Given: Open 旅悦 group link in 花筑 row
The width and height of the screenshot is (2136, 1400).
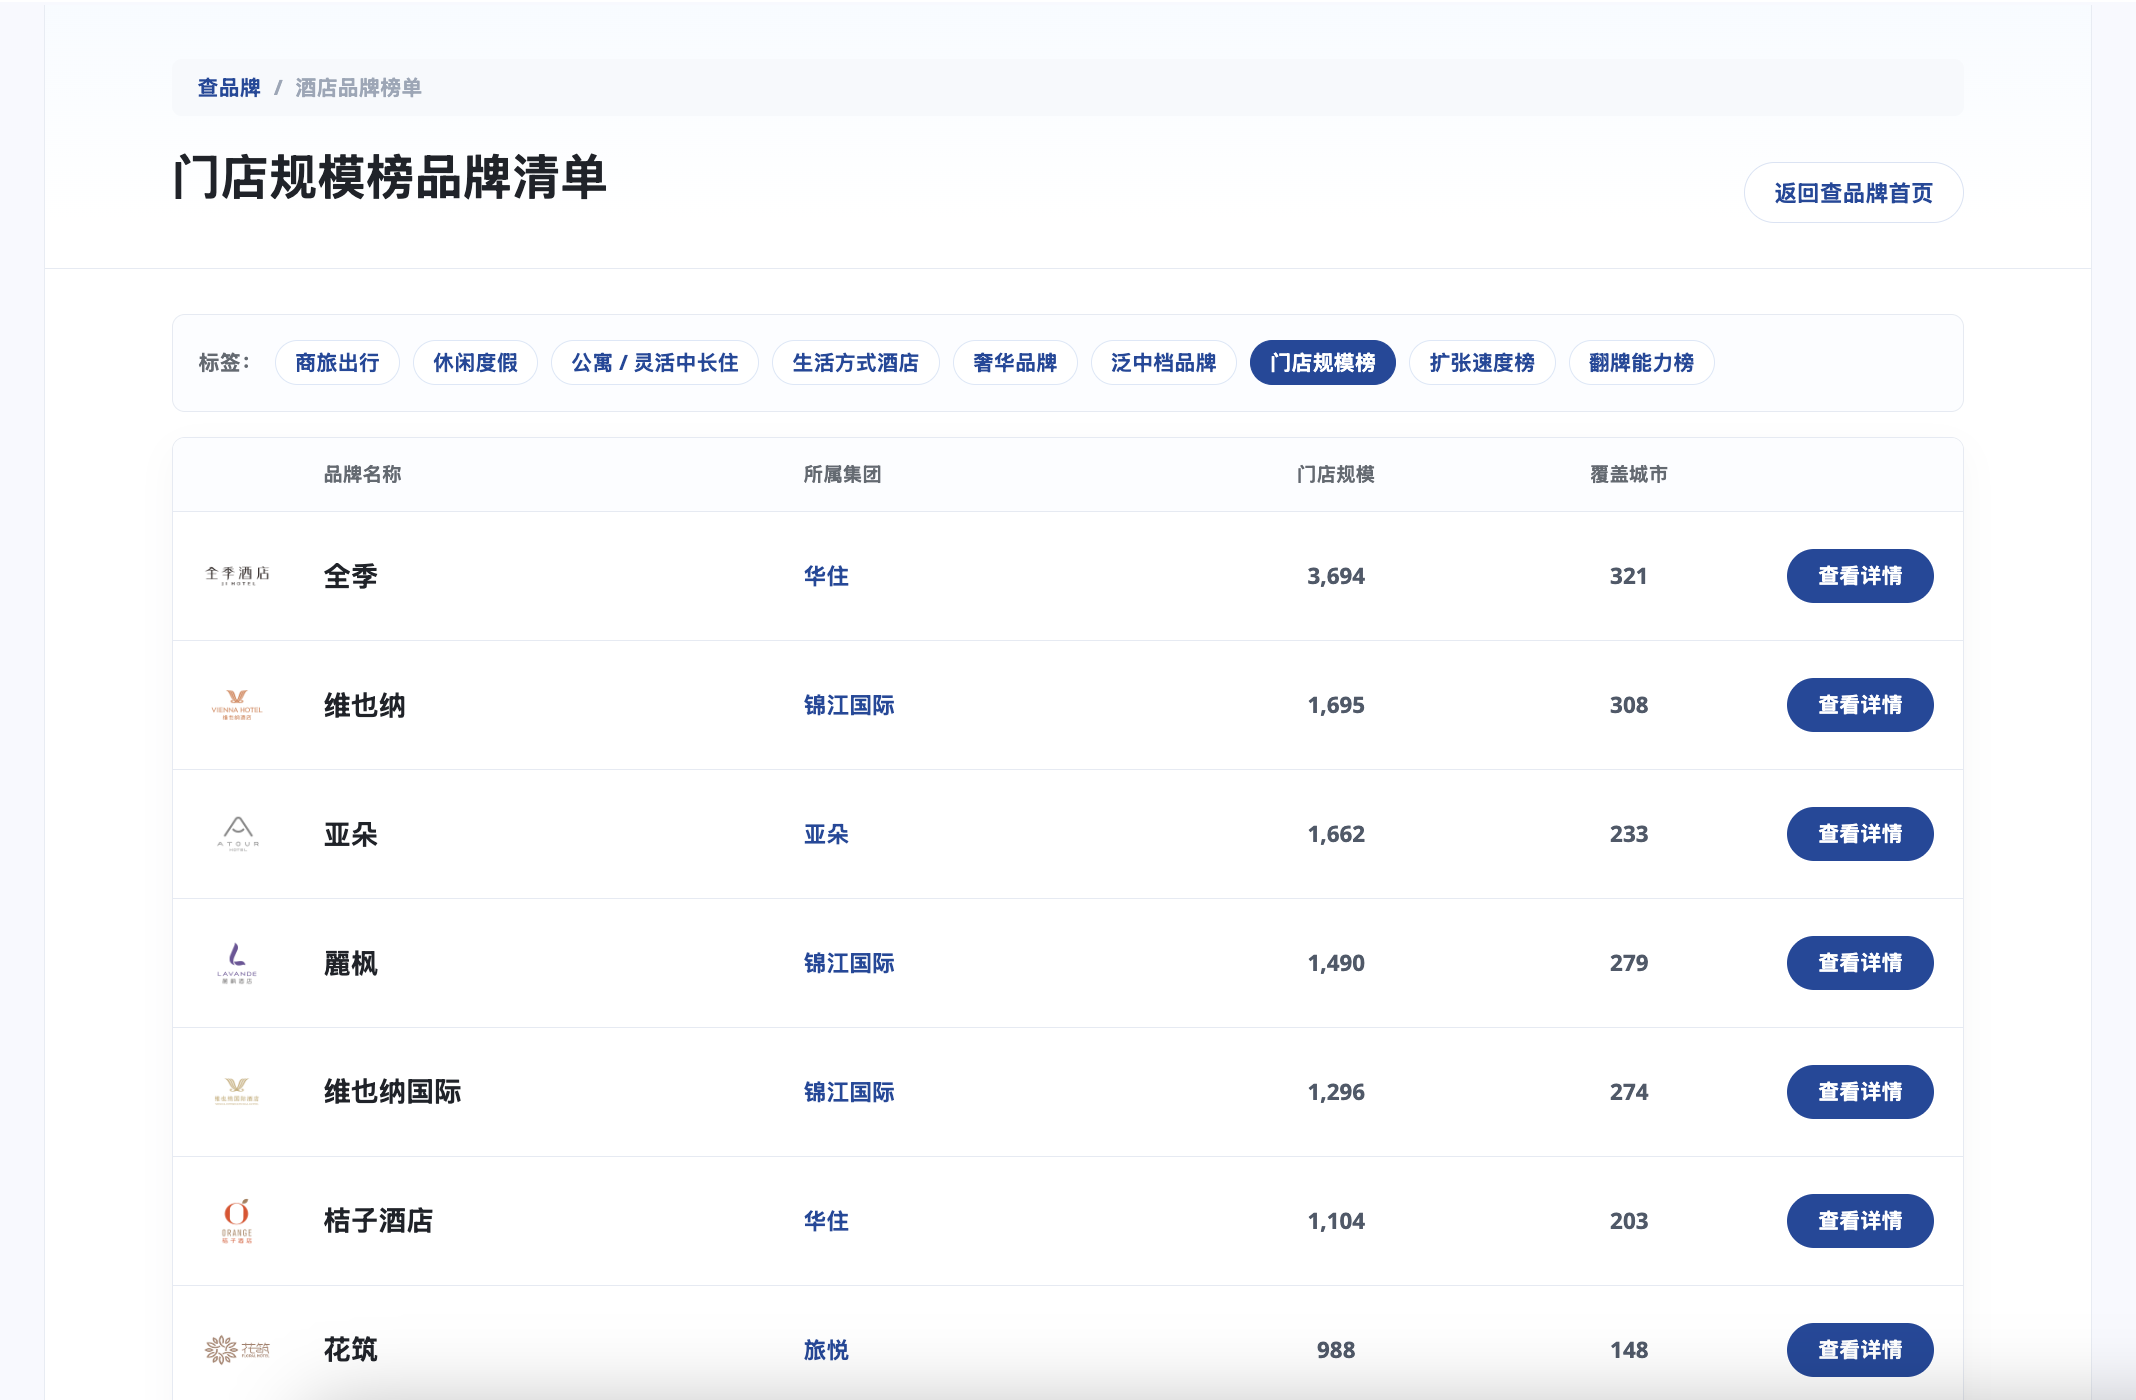Looking at the screenshot, I should coord(826,1350).
